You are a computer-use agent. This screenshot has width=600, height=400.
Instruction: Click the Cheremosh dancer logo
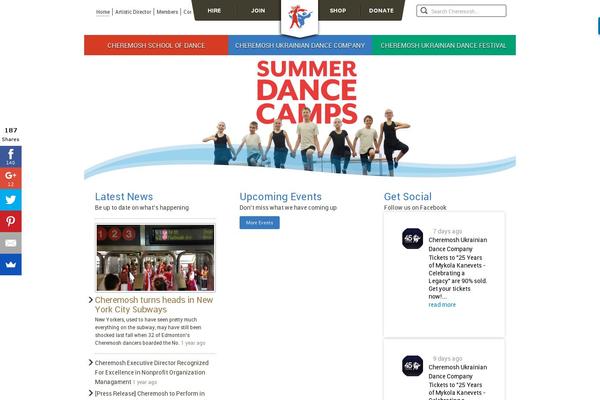300,17
